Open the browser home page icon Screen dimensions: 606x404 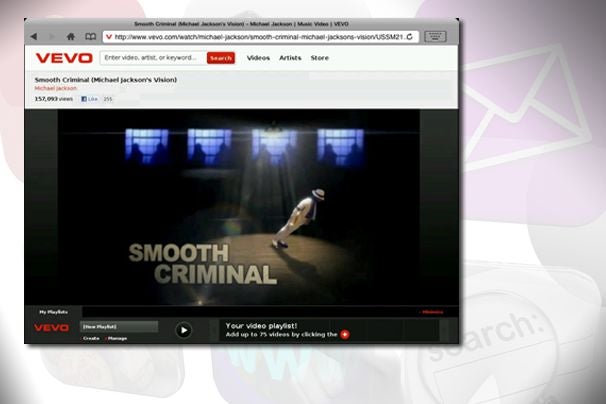[71, 37]
